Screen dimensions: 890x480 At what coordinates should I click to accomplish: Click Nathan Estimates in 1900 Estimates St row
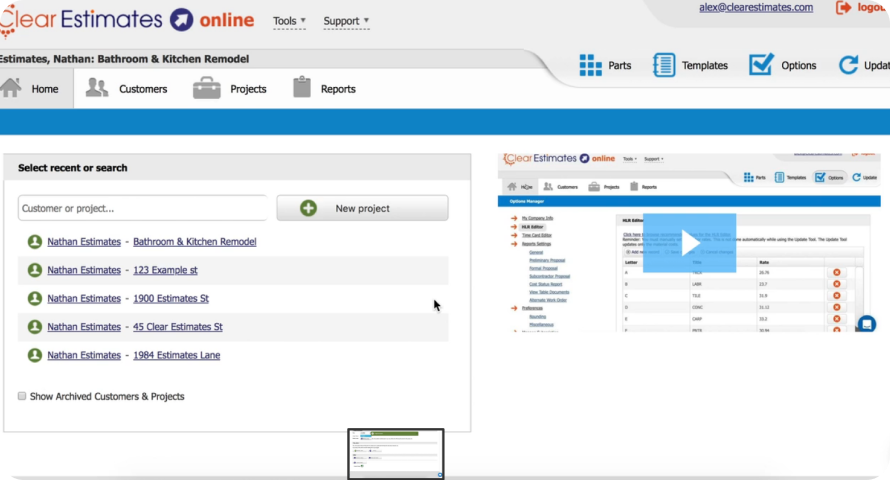(x=84, y=298)
